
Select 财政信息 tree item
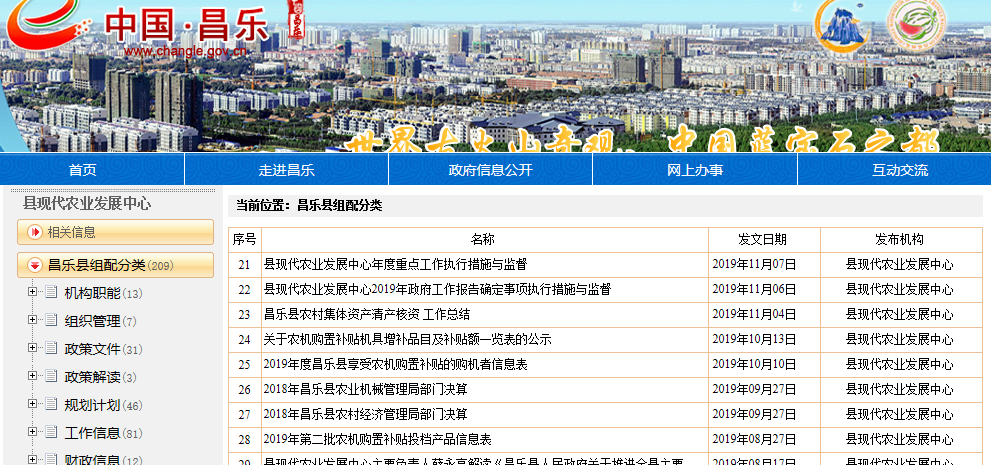click(92, 460)
